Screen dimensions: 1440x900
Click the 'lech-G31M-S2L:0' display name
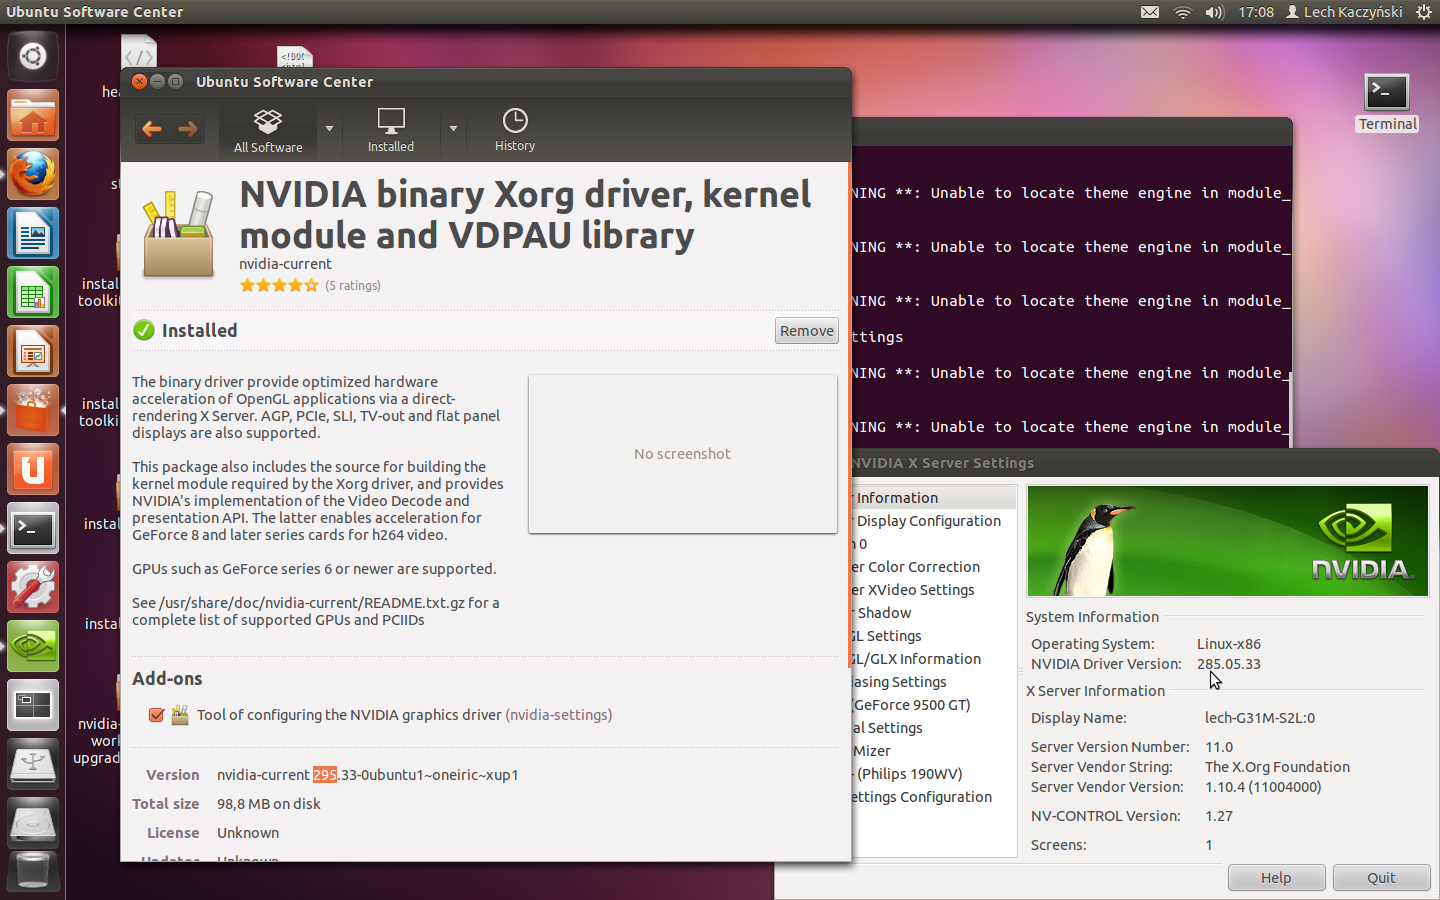(x=1260, y=718)
